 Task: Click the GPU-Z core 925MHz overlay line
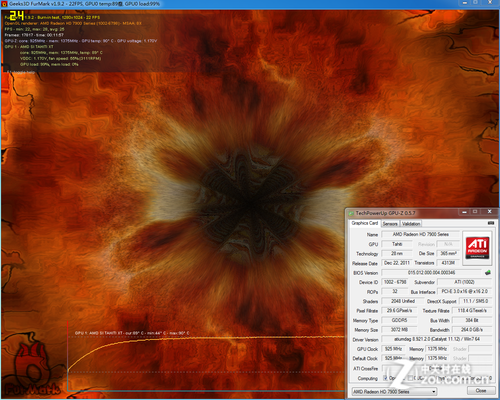(81, 41)
